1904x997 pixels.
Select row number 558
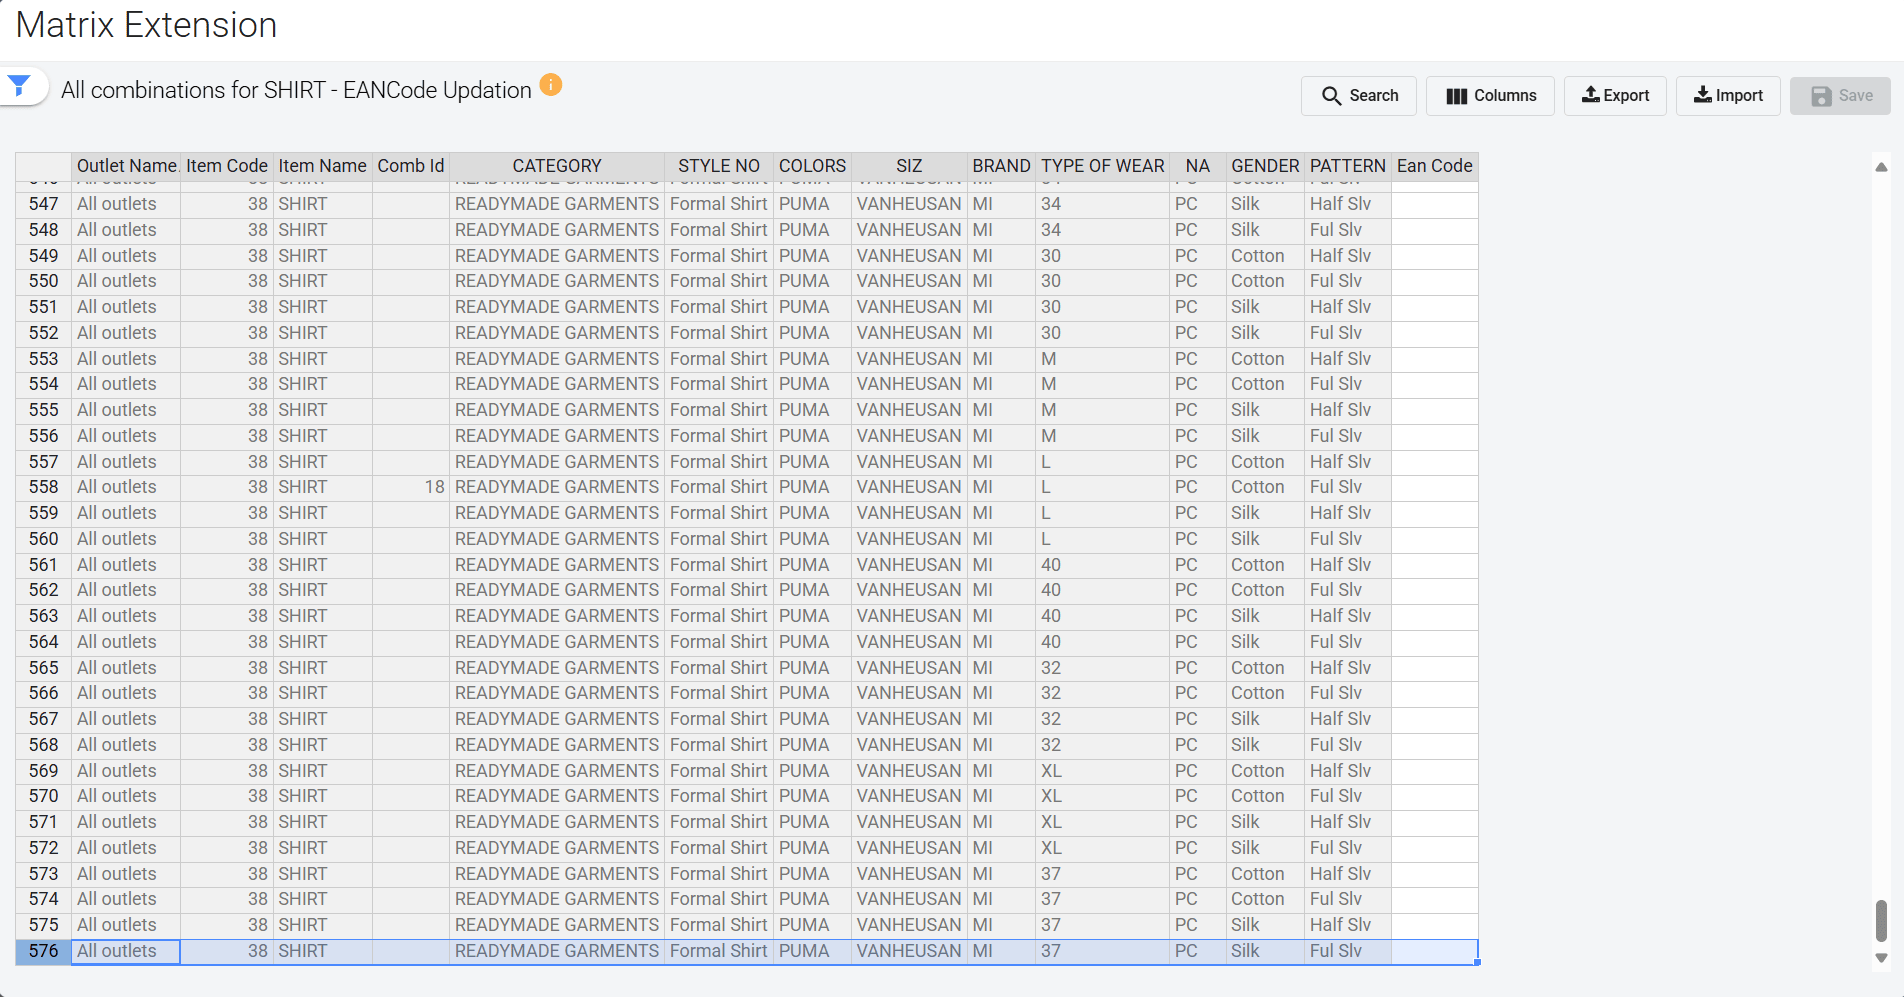(x=44, y=487)
